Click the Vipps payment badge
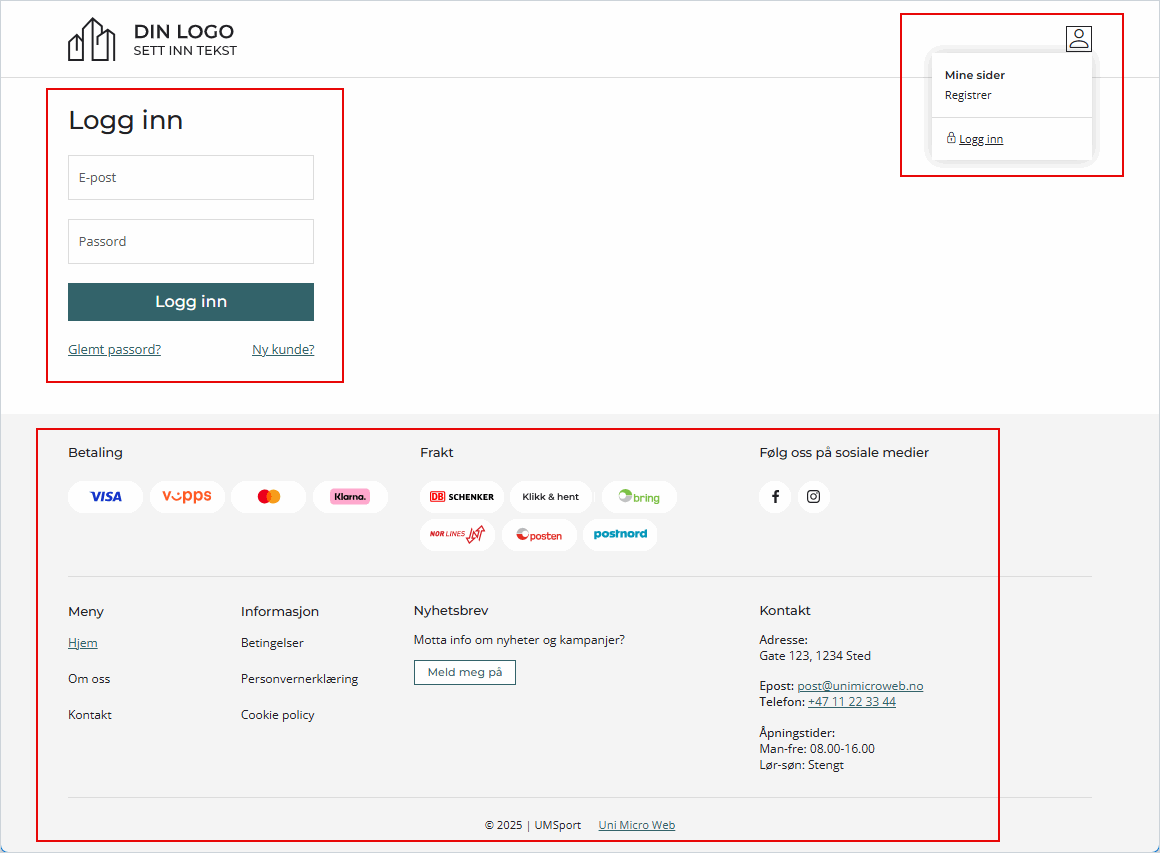Viewport: 1160px width, 853px height. click(187, 497)
